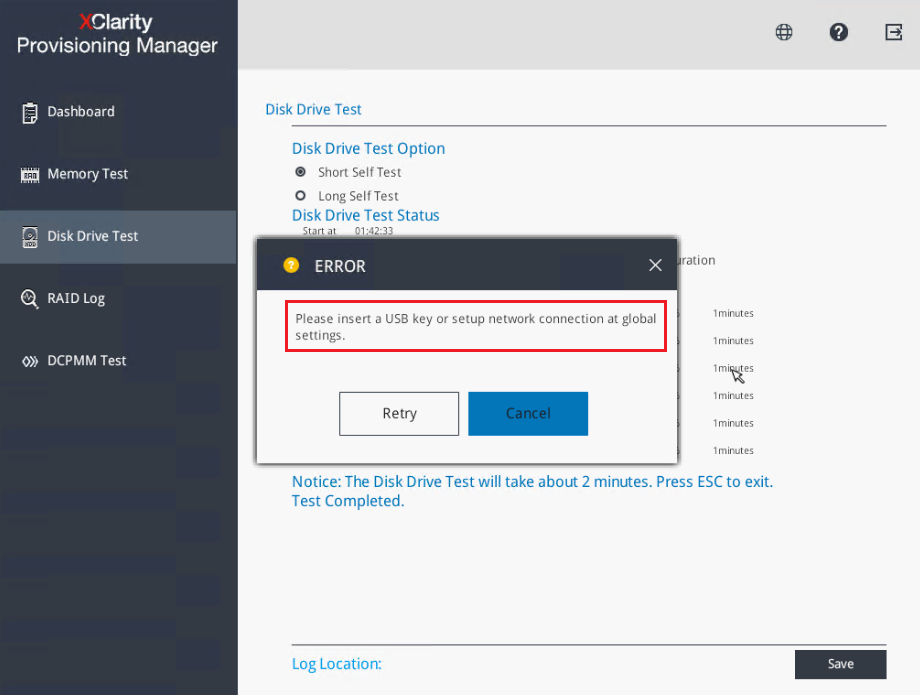
Task: Click the Disk Drive Test page heading
Action: (x=313, y=110)
